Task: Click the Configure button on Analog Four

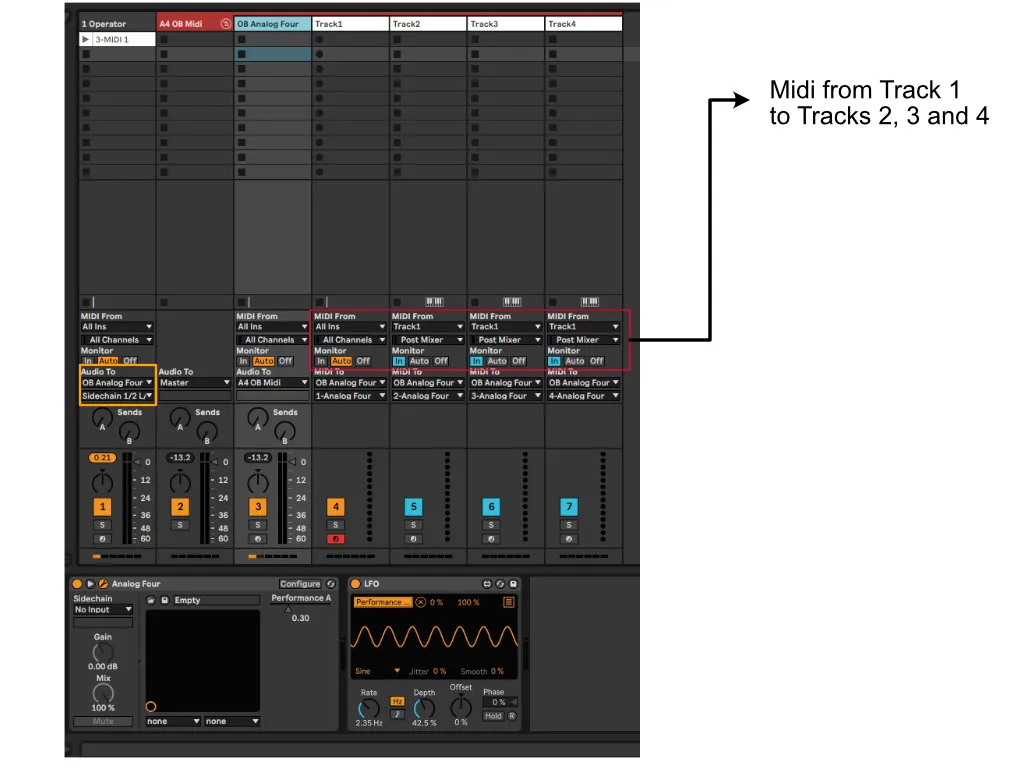Action: coord(300,584)
